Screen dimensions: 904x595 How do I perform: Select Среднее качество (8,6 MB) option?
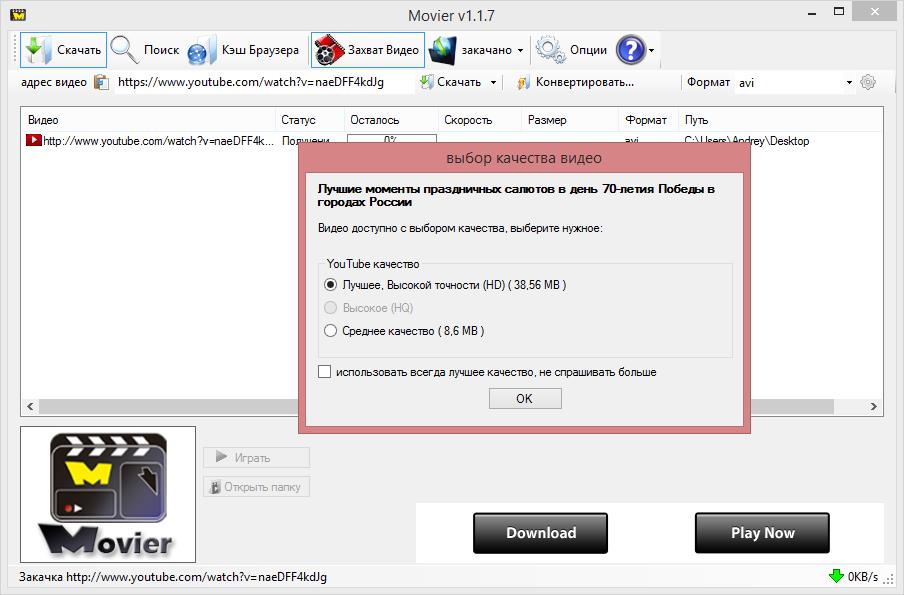click(x=331, y=331)
